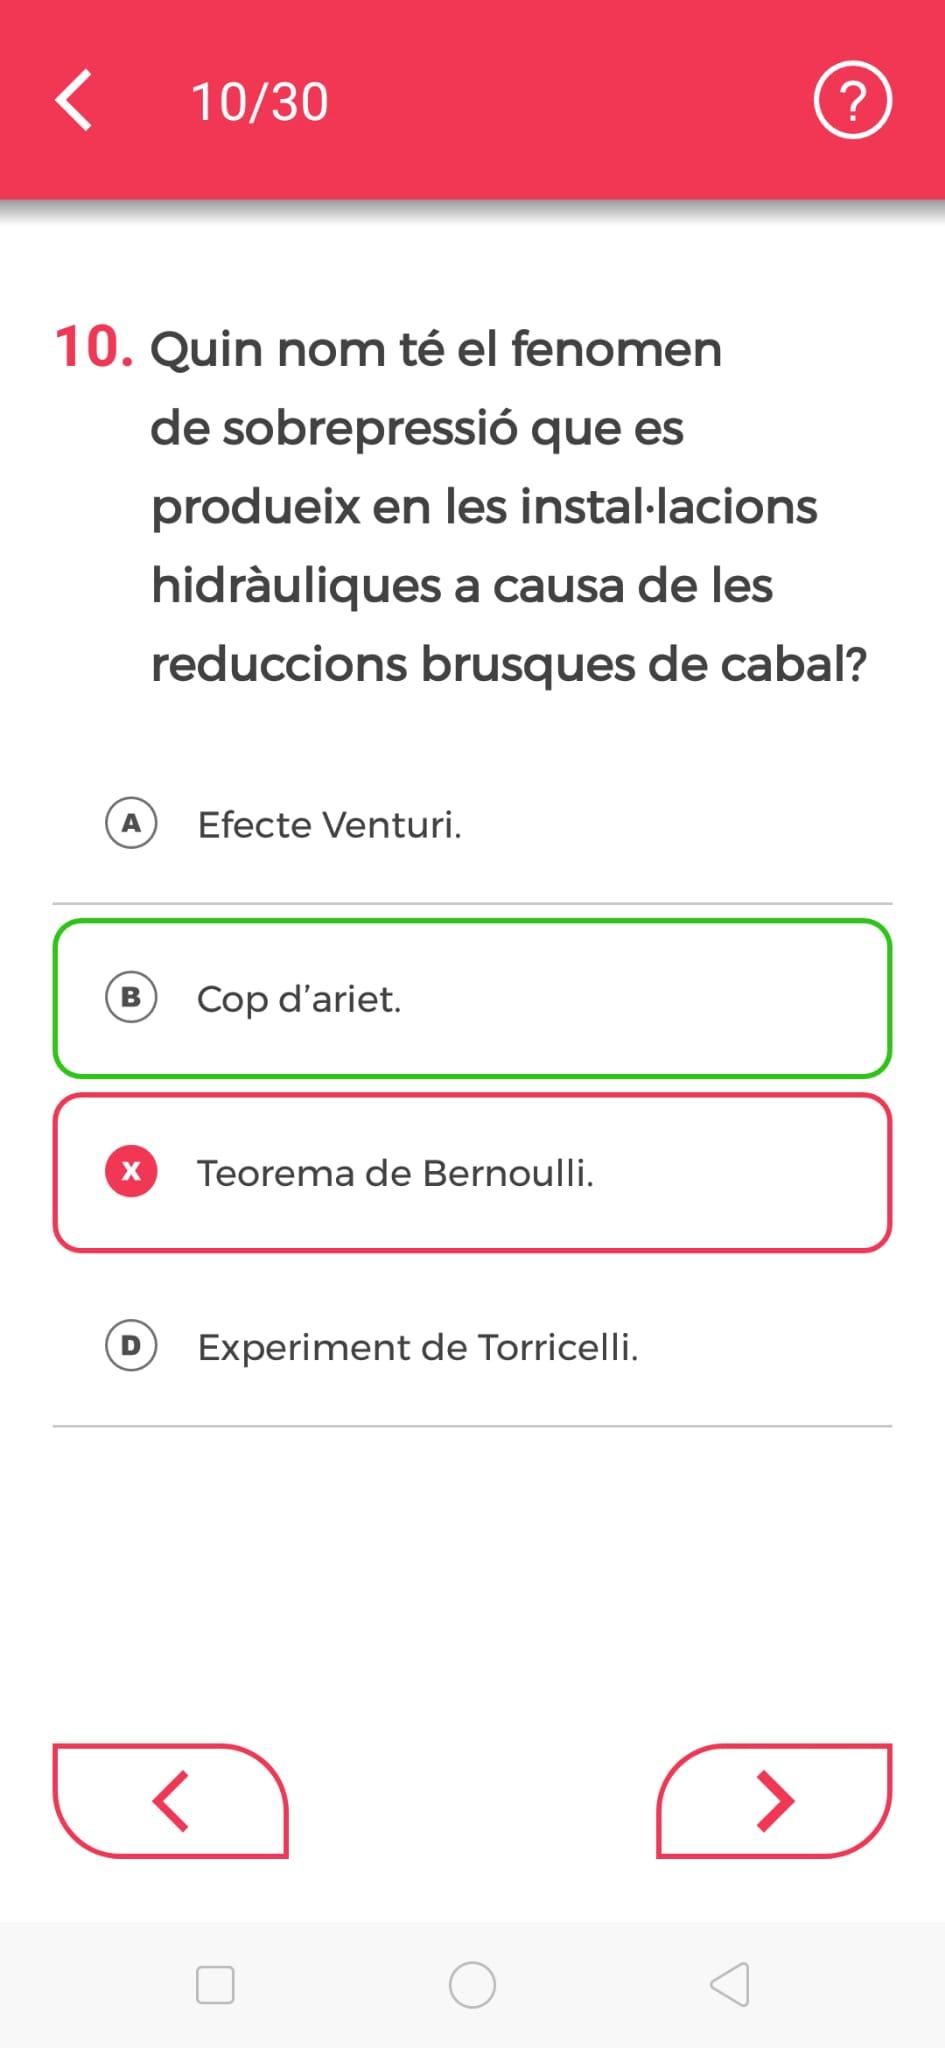Screen dimensions: 945x2048
Task: Tap the Android recent apps square icon
Action: pos(215,1985)
